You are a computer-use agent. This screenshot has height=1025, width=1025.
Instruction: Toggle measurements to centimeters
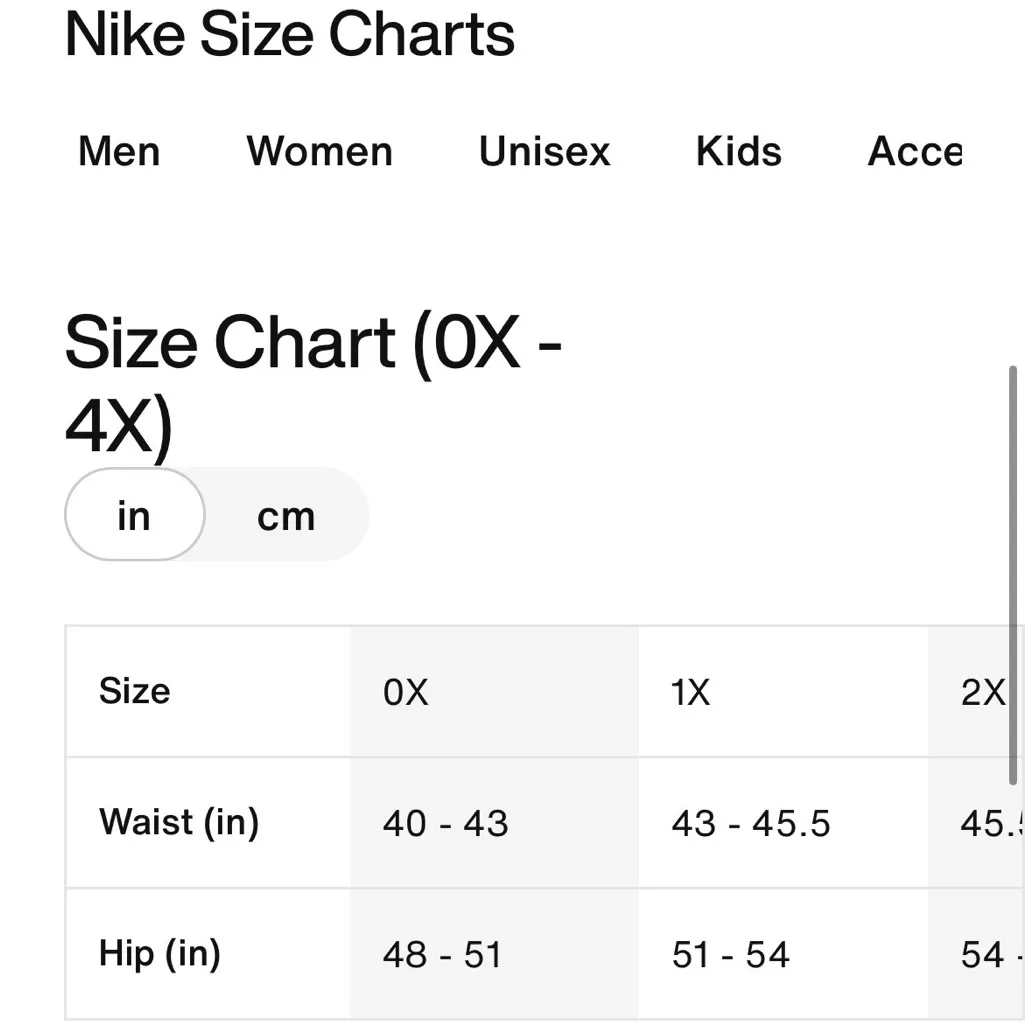coord(285,514)
